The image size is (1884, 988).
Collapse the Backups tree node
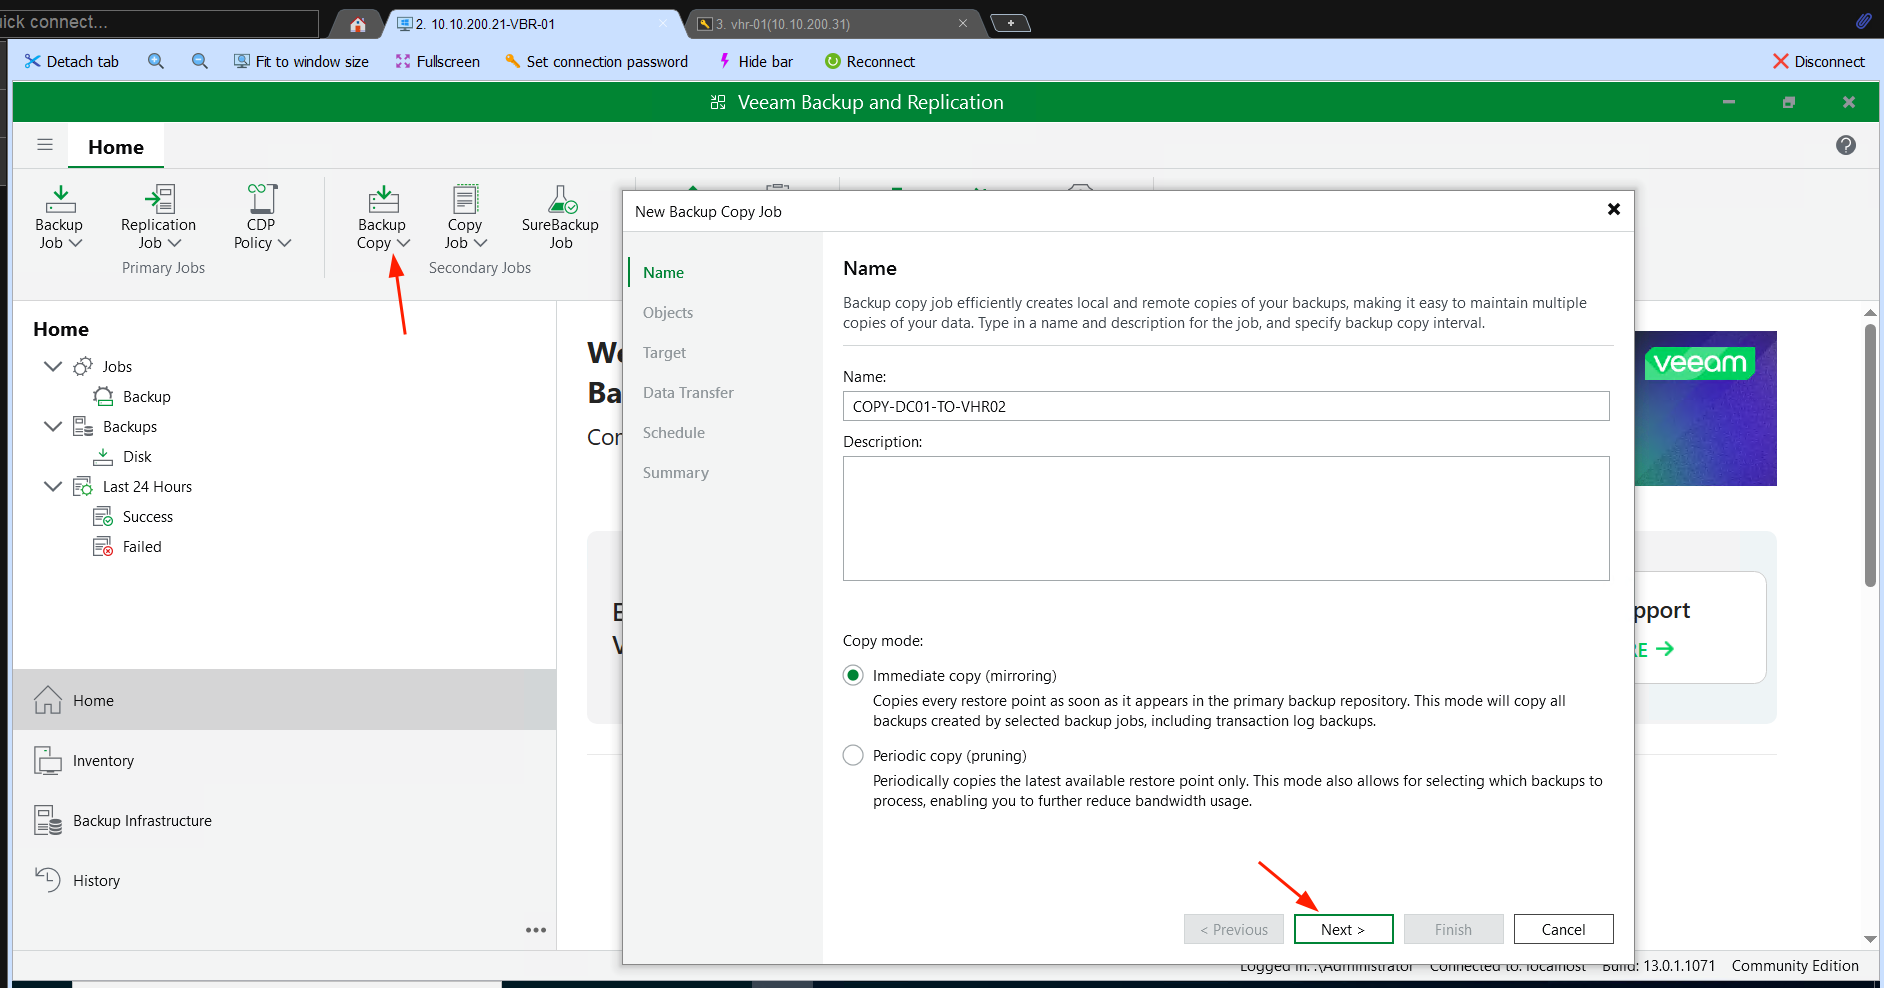53,426
